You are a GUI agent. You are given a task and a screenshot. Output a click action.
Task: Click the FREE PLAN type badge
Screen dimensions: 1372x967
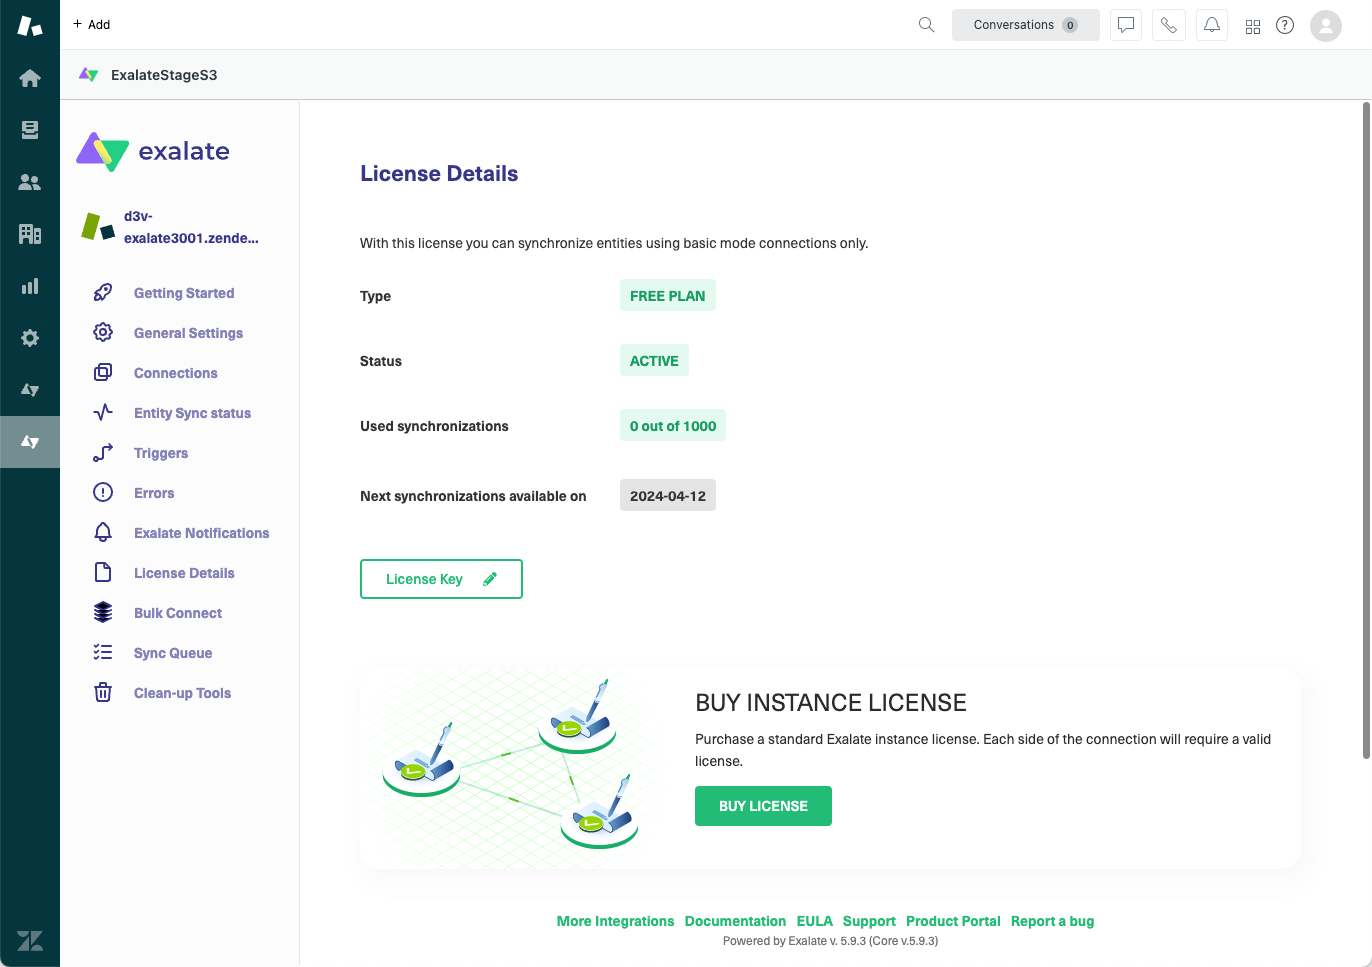(x=668, y=296)
